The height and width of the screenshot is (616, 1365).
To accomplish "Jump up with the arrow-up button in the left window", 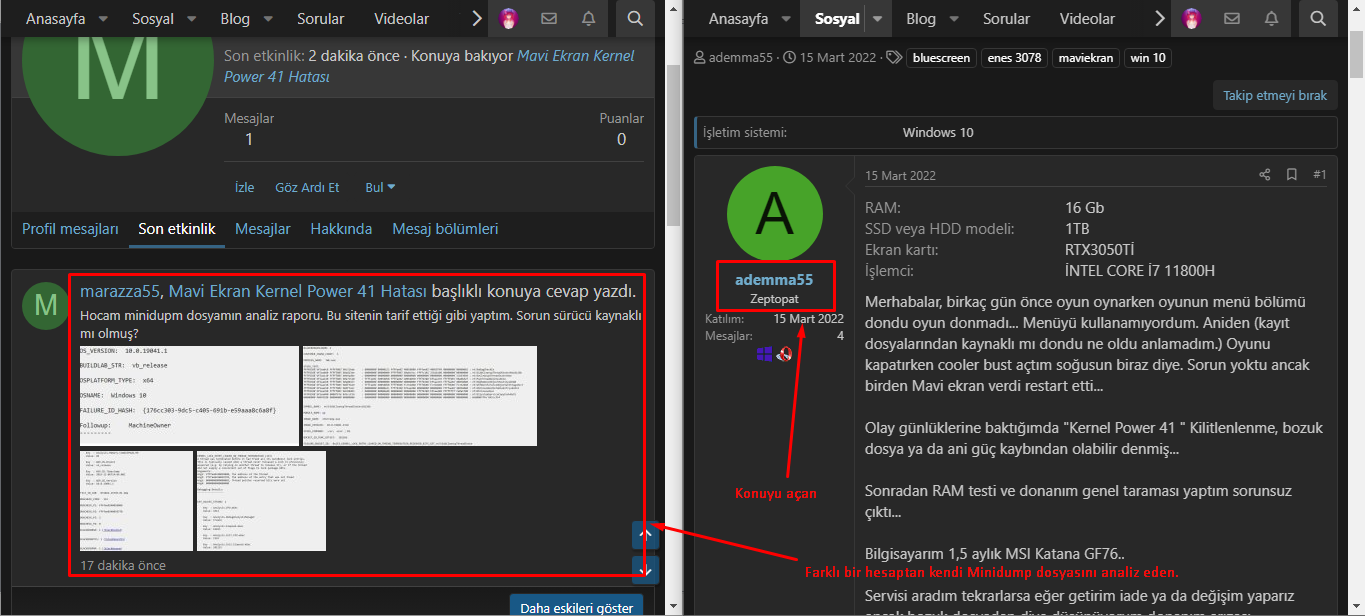I will tap(646, 535).
